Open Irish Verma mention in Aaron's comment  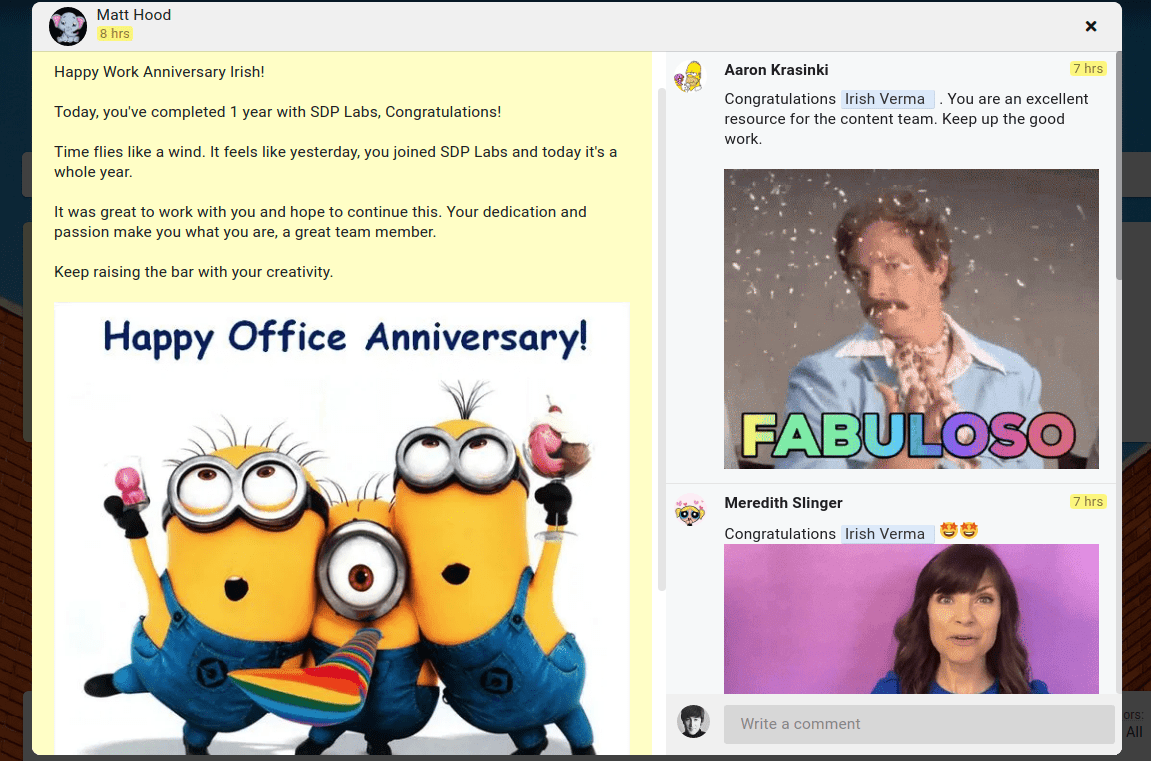887,99
